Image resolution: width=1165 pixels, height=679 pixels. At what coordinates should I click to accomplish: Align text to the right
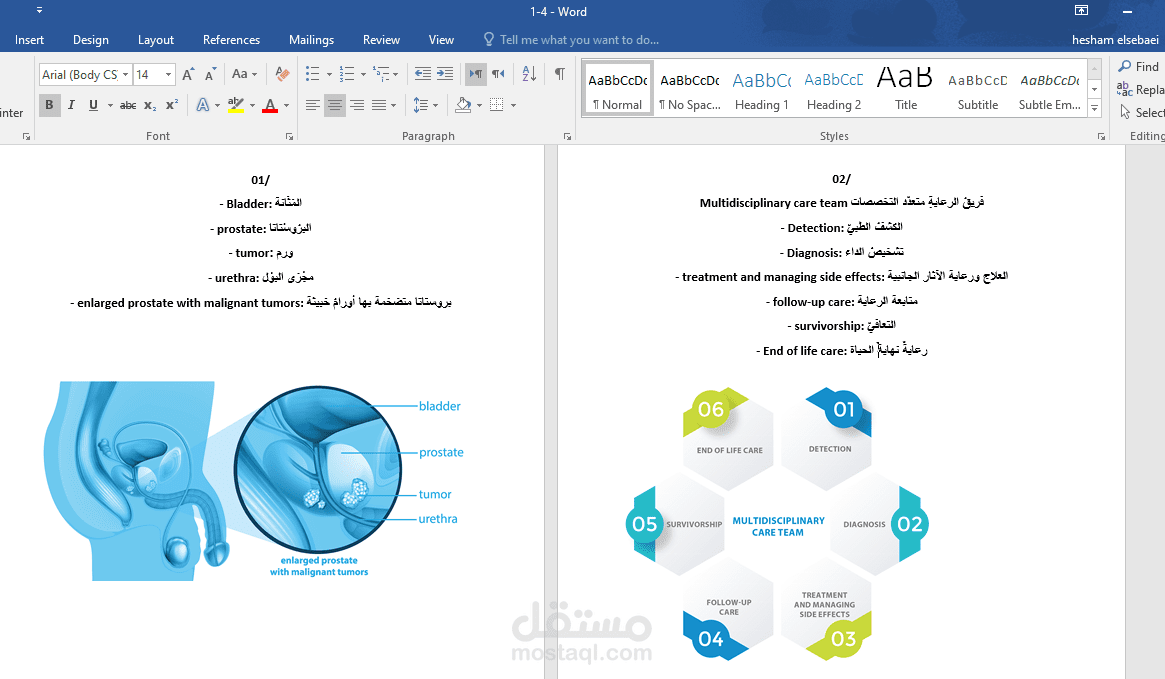pos(357,105)
